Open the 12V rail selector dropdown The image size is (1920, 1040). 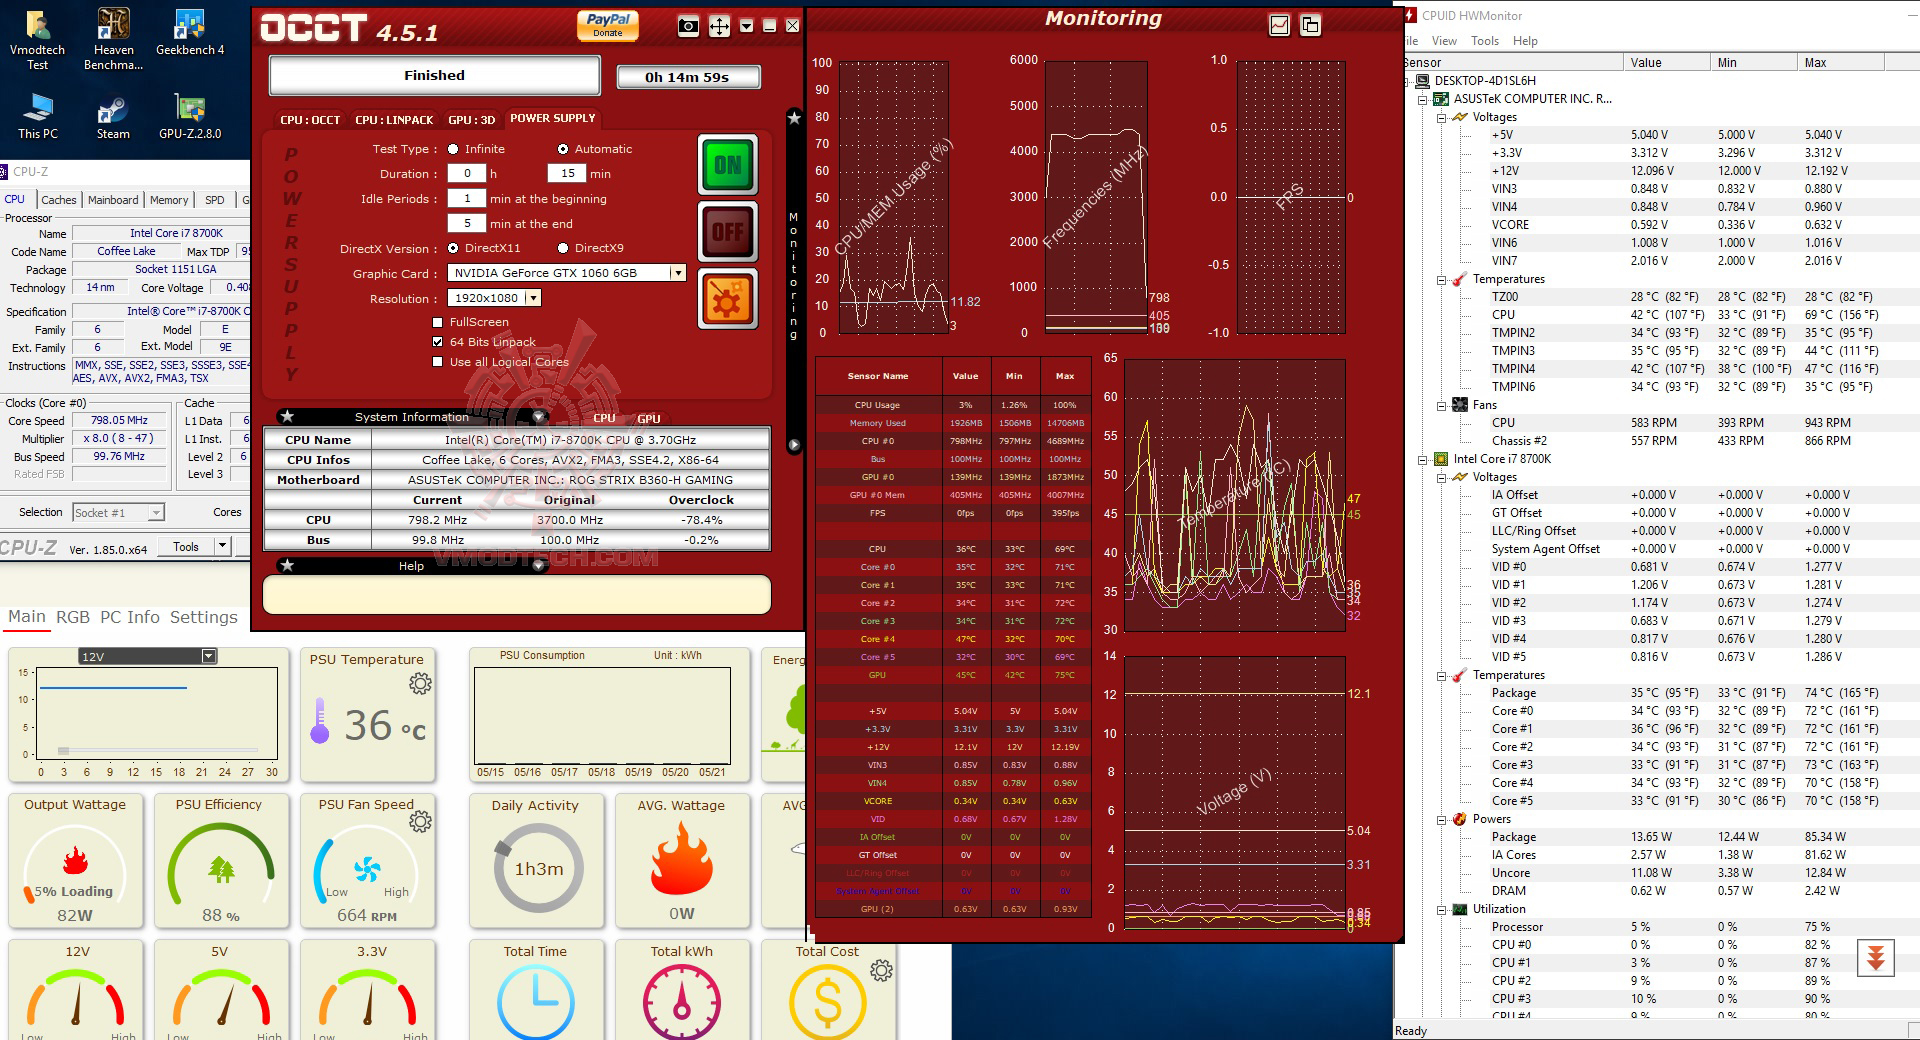(x=209, y=656)
